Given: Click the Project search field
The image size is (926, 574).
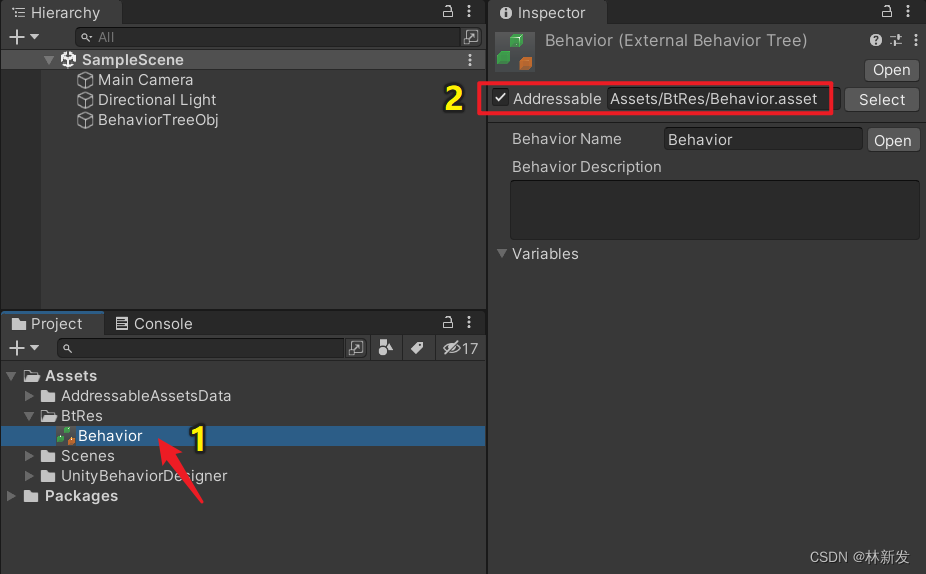Looking at the screenshot, I should (x=201, y=348).
